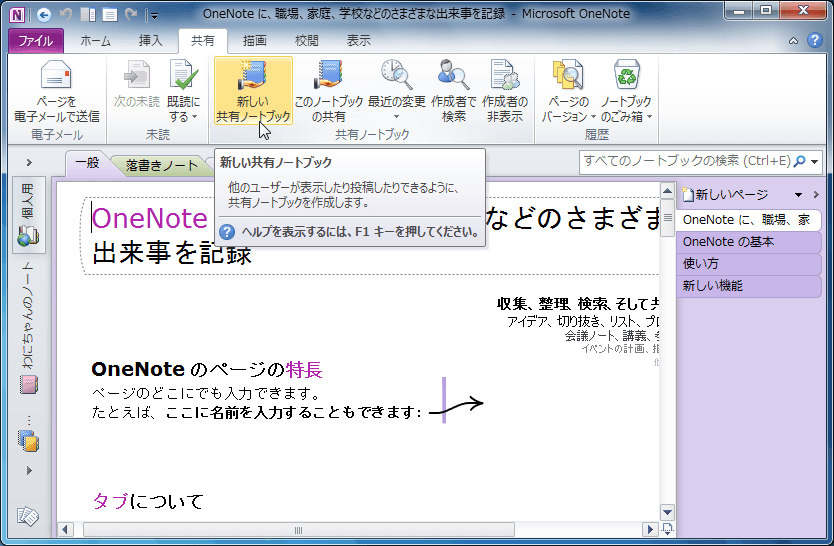
Task: Click the Undo button in quick access toolbar
Action: pos(65,14)
